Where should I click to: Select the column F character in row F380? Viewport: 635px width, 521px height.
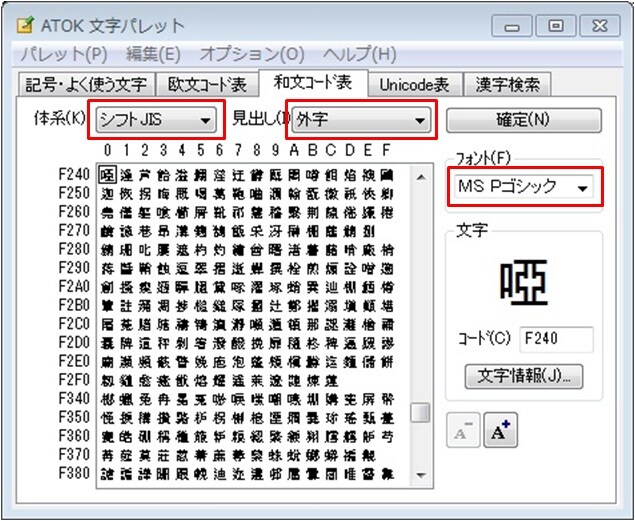[387, 474]
